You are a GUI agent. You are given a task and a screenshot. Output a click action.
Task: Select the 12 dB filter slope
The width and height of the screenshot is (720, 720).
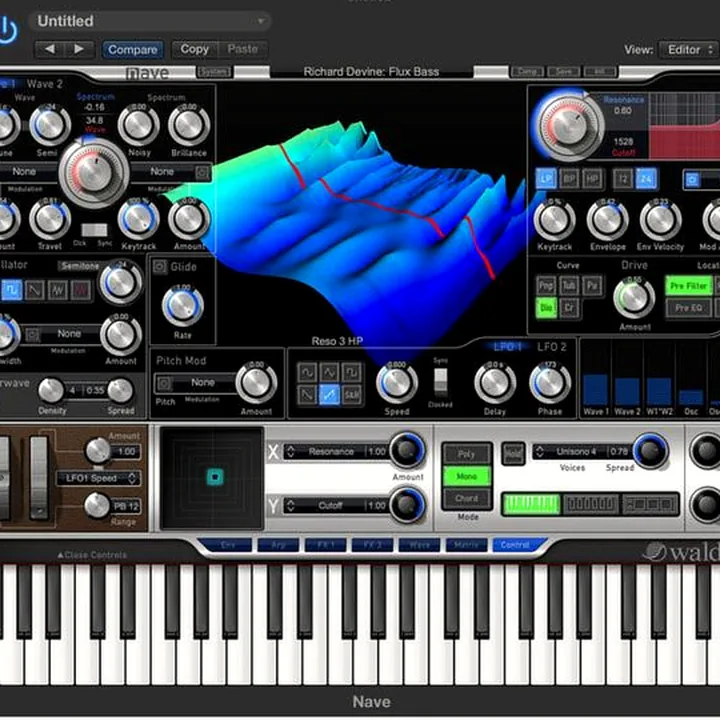pyautogui.click(x=623, y=178)
